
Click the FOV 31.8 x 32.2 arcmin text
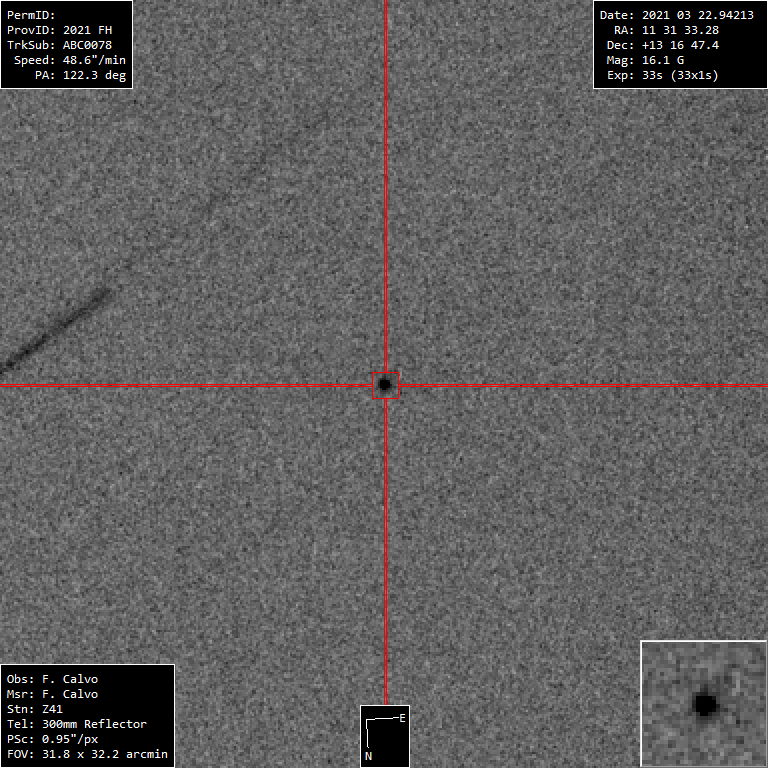pyautogui.click(x=87, y=754)
